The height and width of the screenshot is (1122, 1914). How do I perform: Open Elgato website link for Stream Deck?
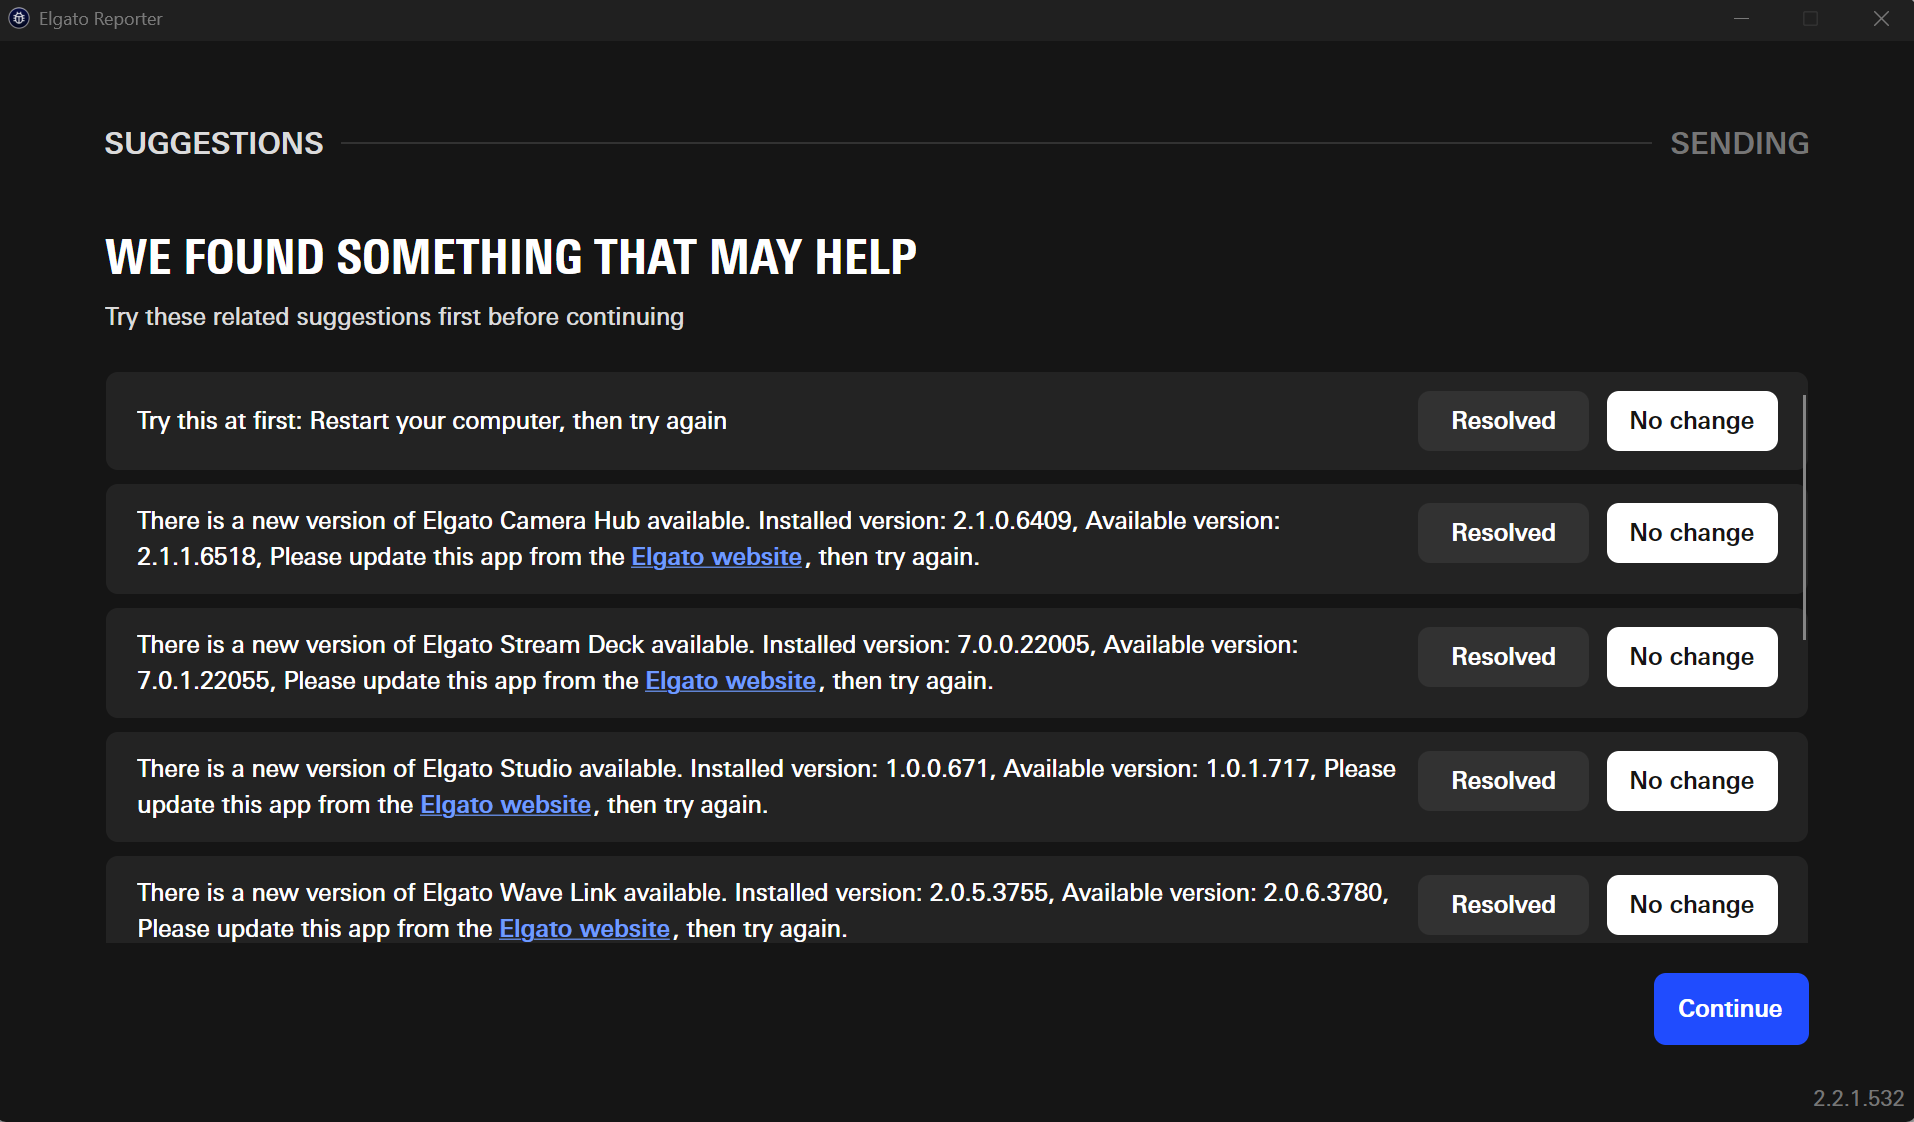pos(729,681)
